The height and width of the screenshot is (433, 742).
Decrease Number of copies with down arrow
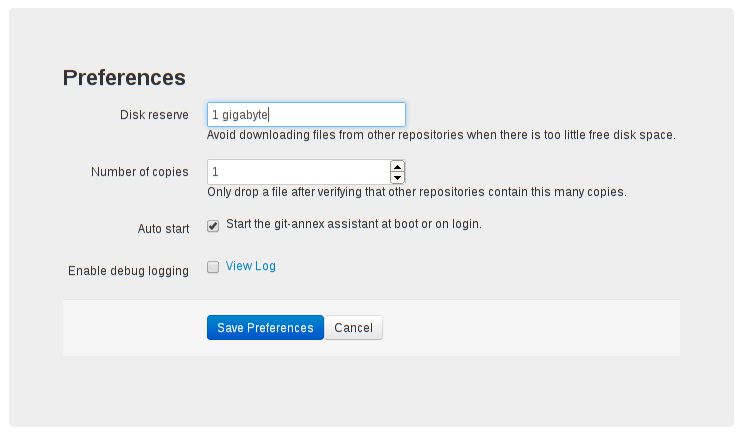pos(398,178)
